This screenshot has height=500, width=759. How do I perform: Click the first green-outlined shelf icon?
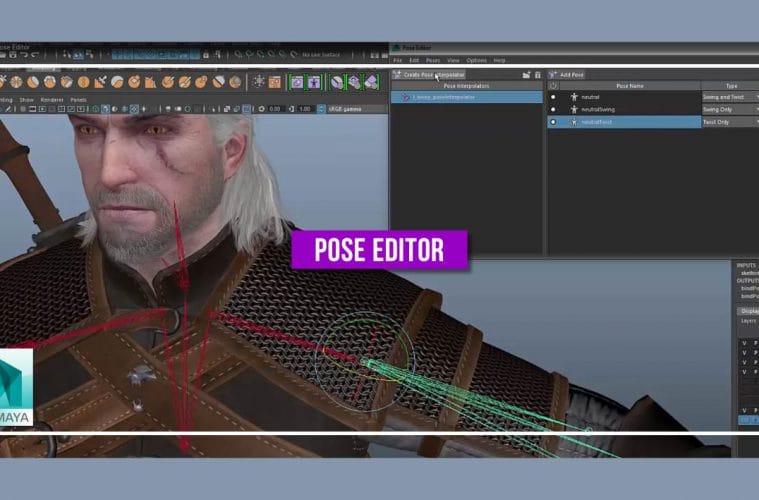pos(296,81)
